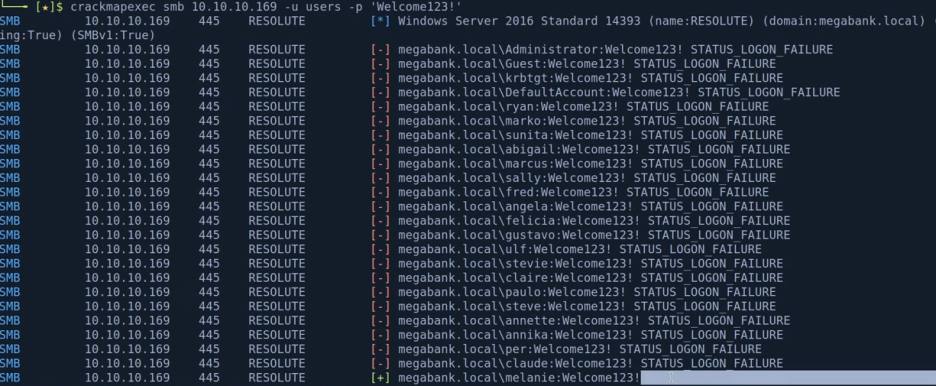Screen dimensions: 936x386
Task: Click the megabank.local\annette result line
Action: click(594, 321)
